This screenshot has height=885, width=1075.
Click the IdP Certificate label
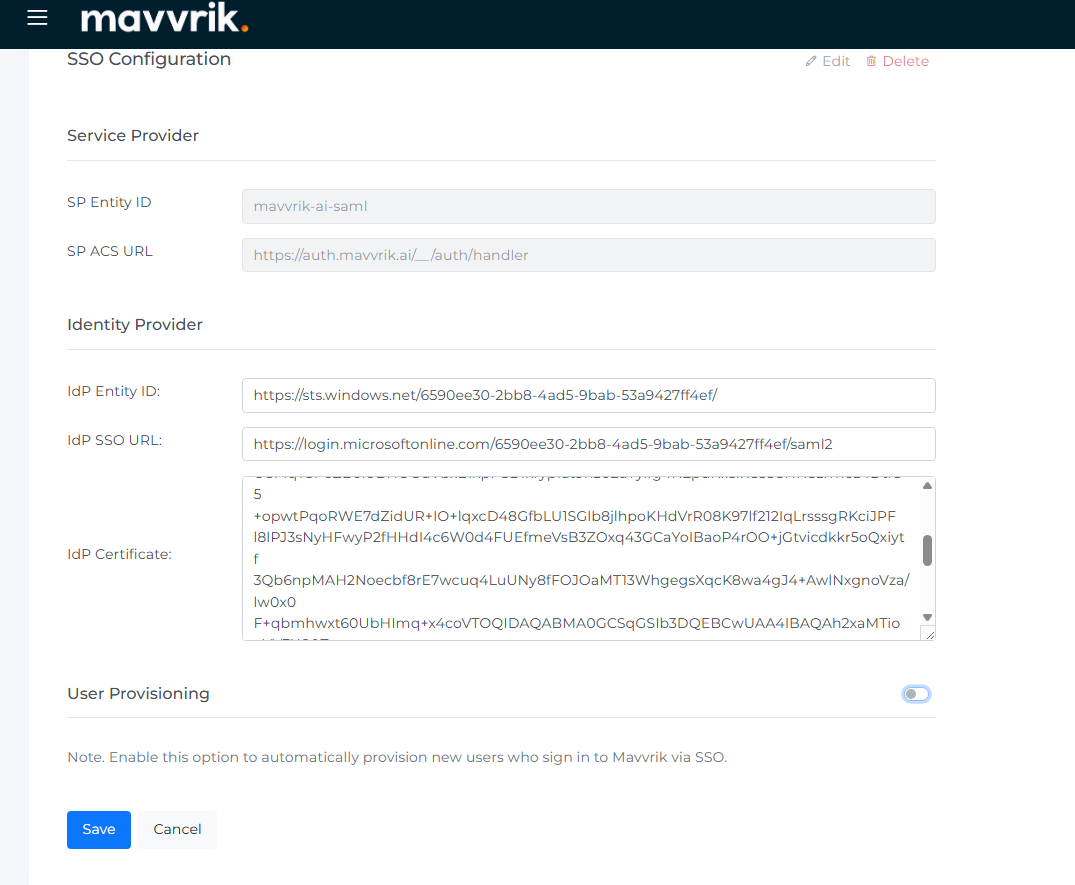pyautogui.click(x=119, y=554)
